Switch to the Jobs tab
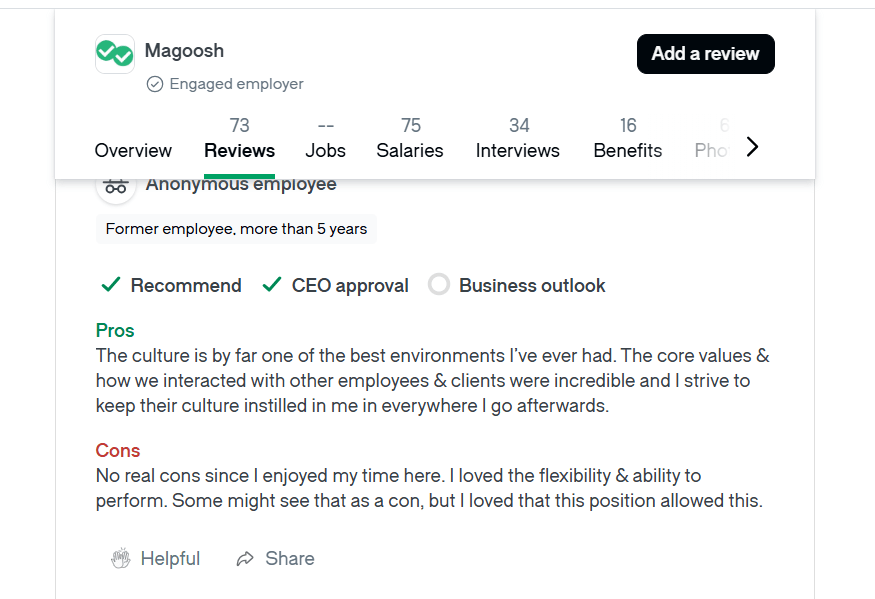Screen dimensions: 875x599 tap(325, 150)
